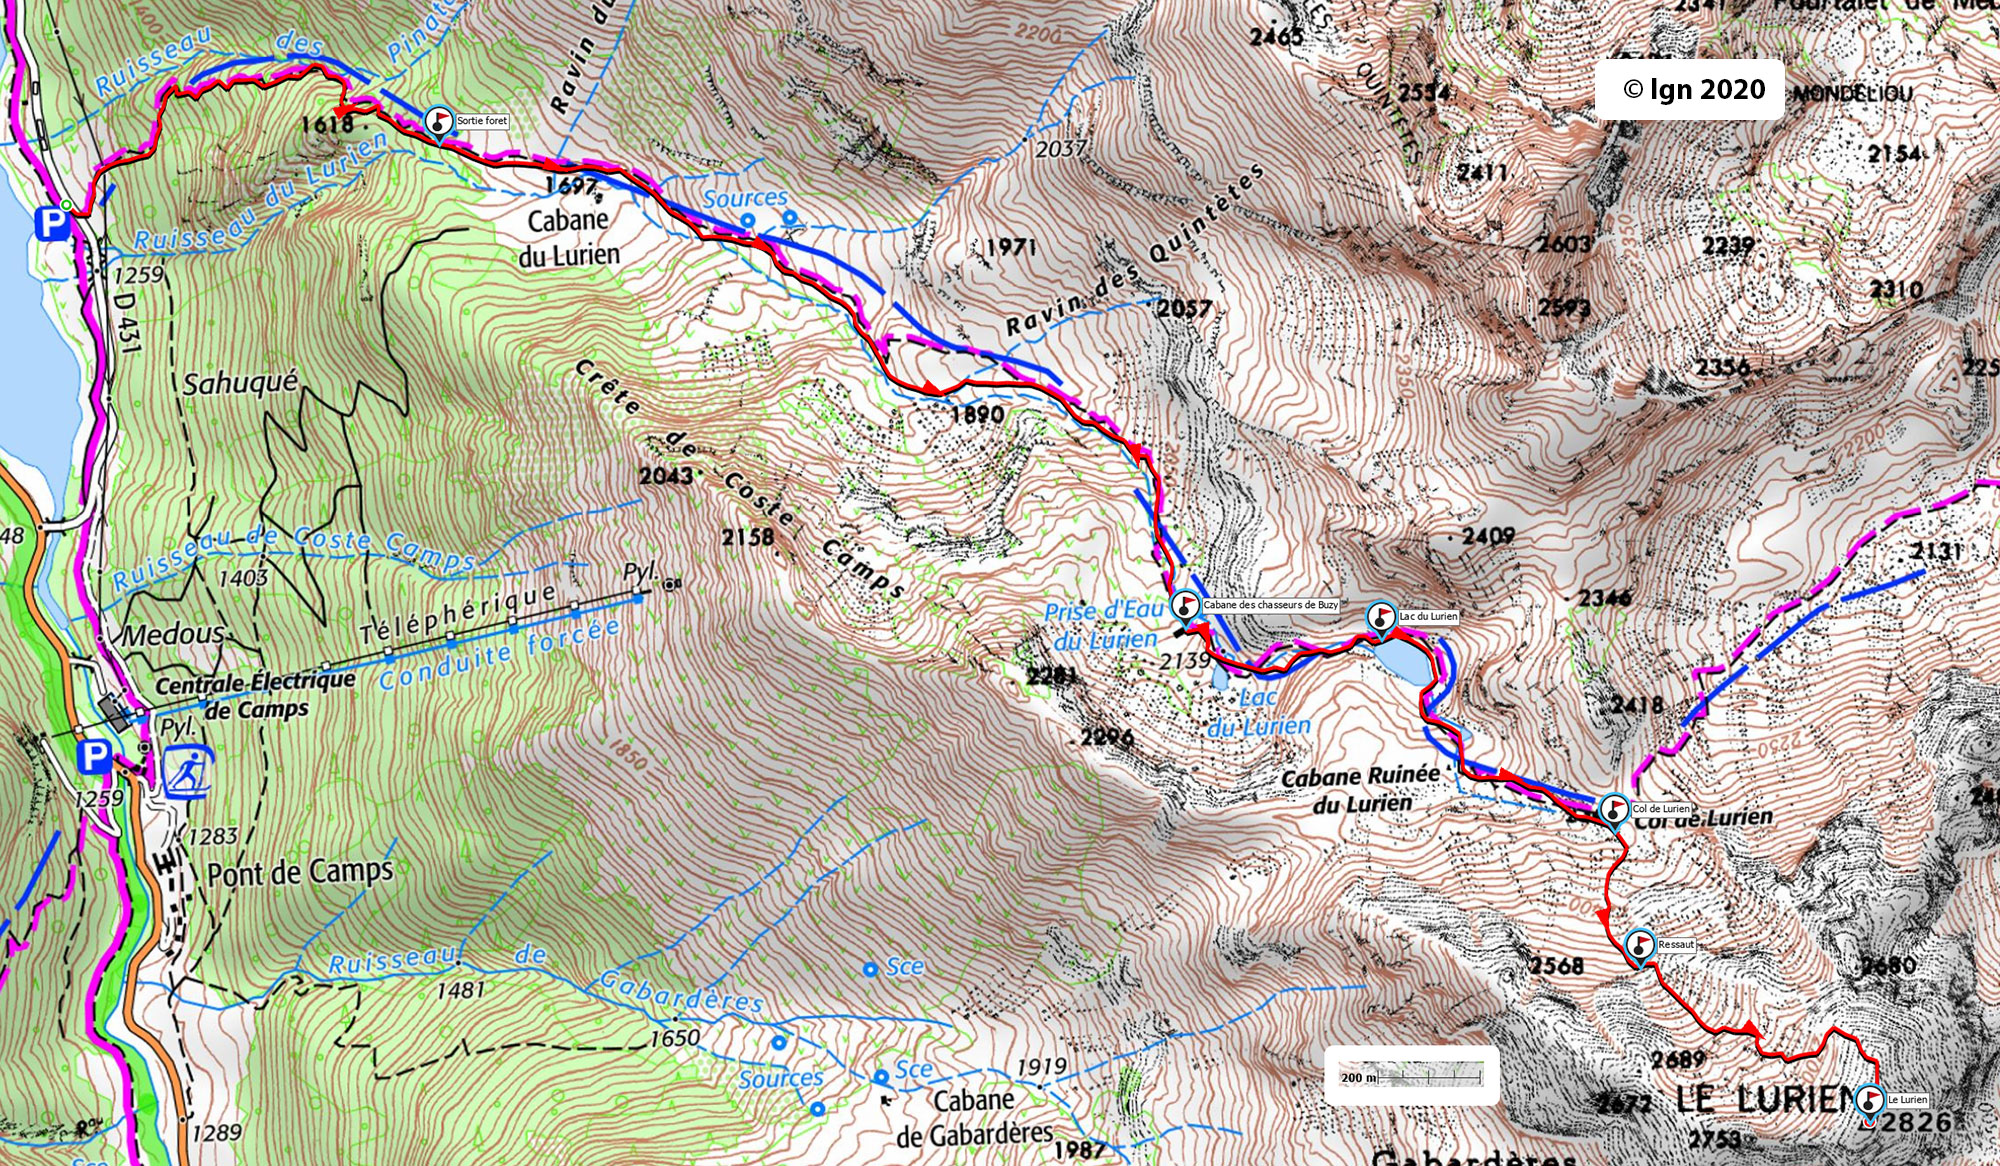
Task: Click the Lac du Lurien marker label
Action: tap(1428, 616)
